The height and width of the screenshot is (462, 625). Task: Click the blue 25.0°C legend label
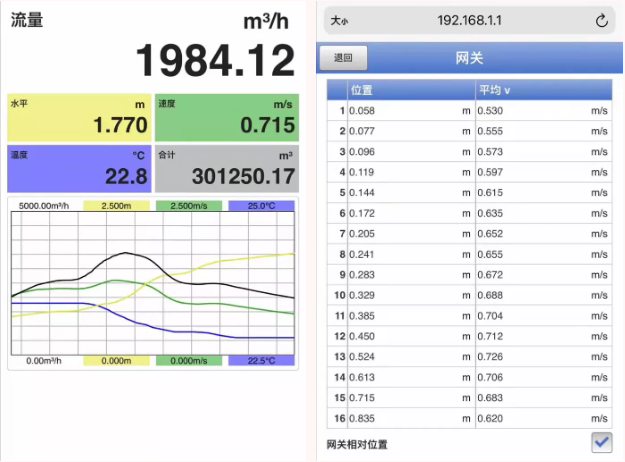point(260,206)
